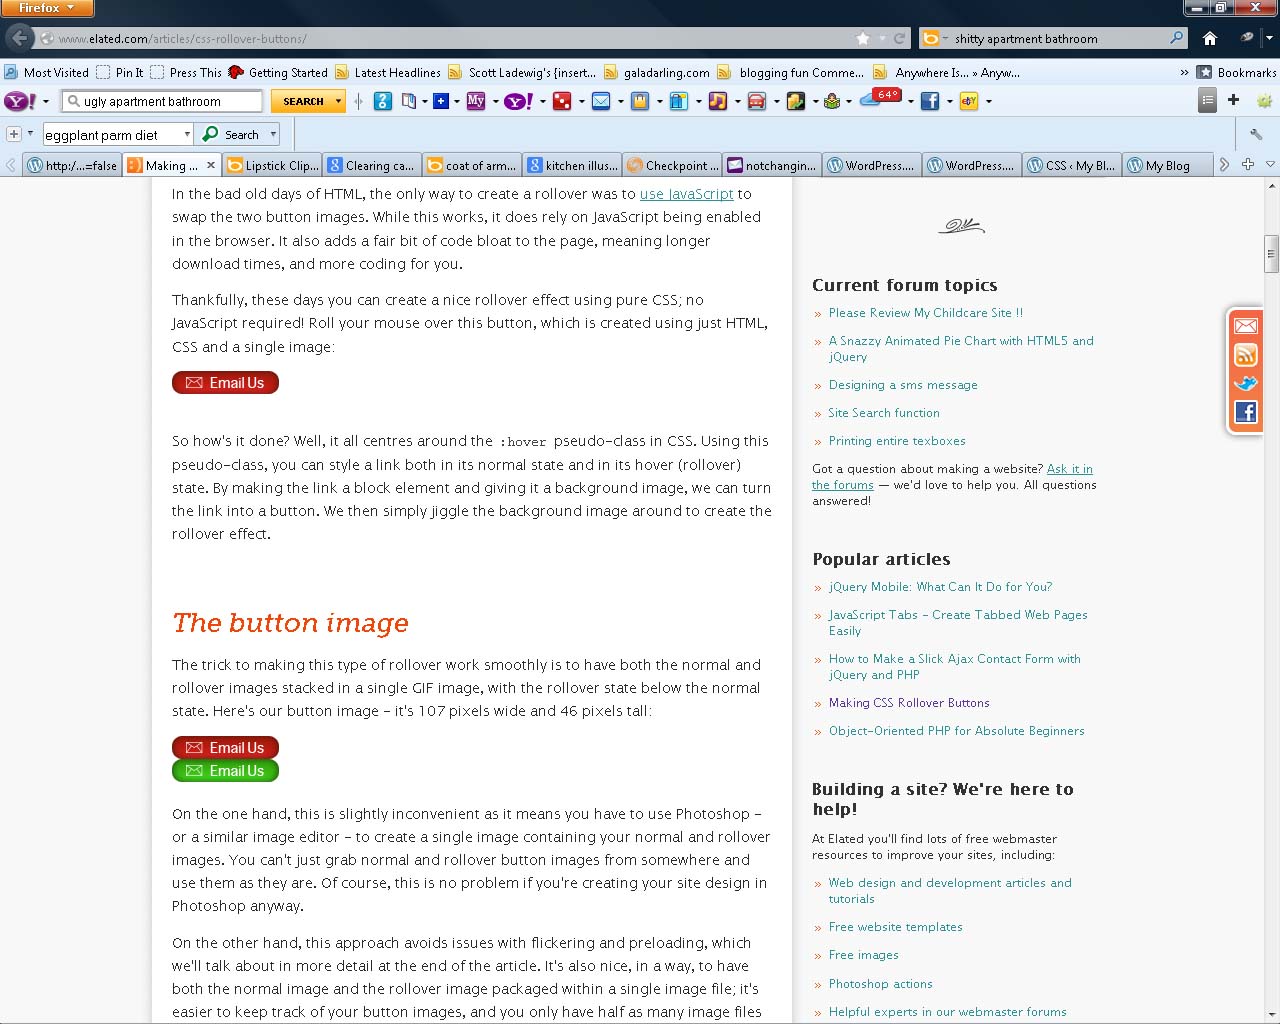Click the Facebook icon in Yahoo toolbar
This screenshot has width=1280, height=1024.
(x=930, y=101)
